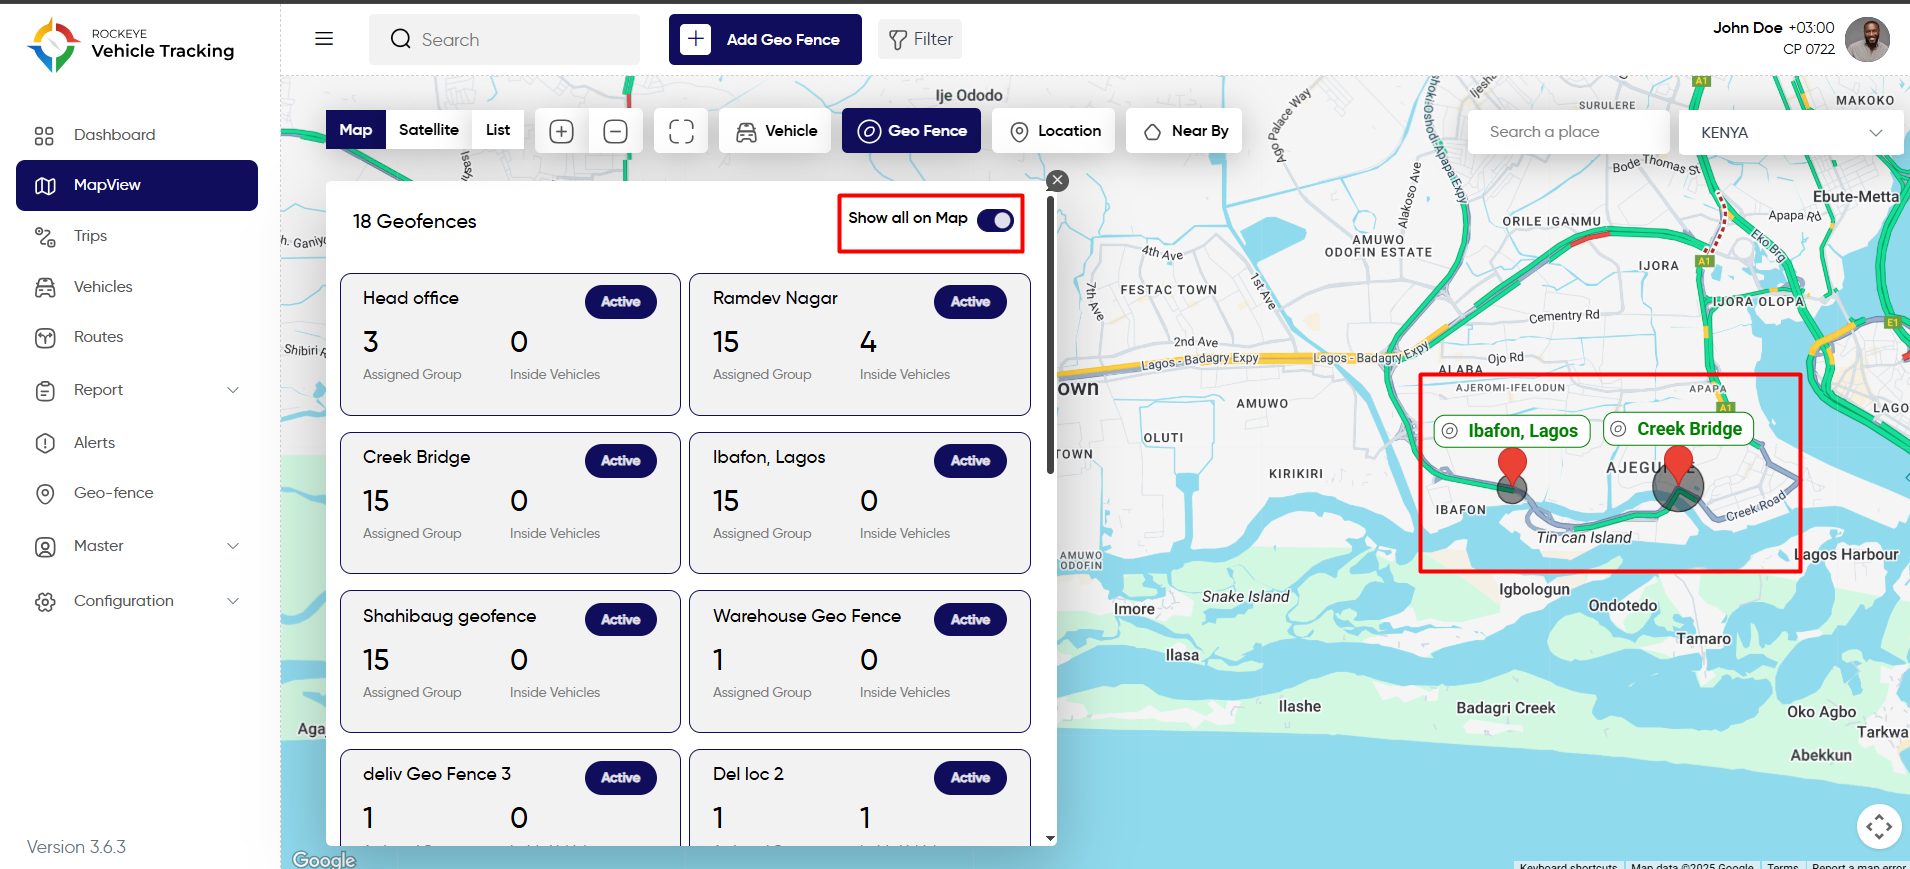Toggle fullscreen map view icon
This screenshot has width=1910, height=869.
click(681, 131)
